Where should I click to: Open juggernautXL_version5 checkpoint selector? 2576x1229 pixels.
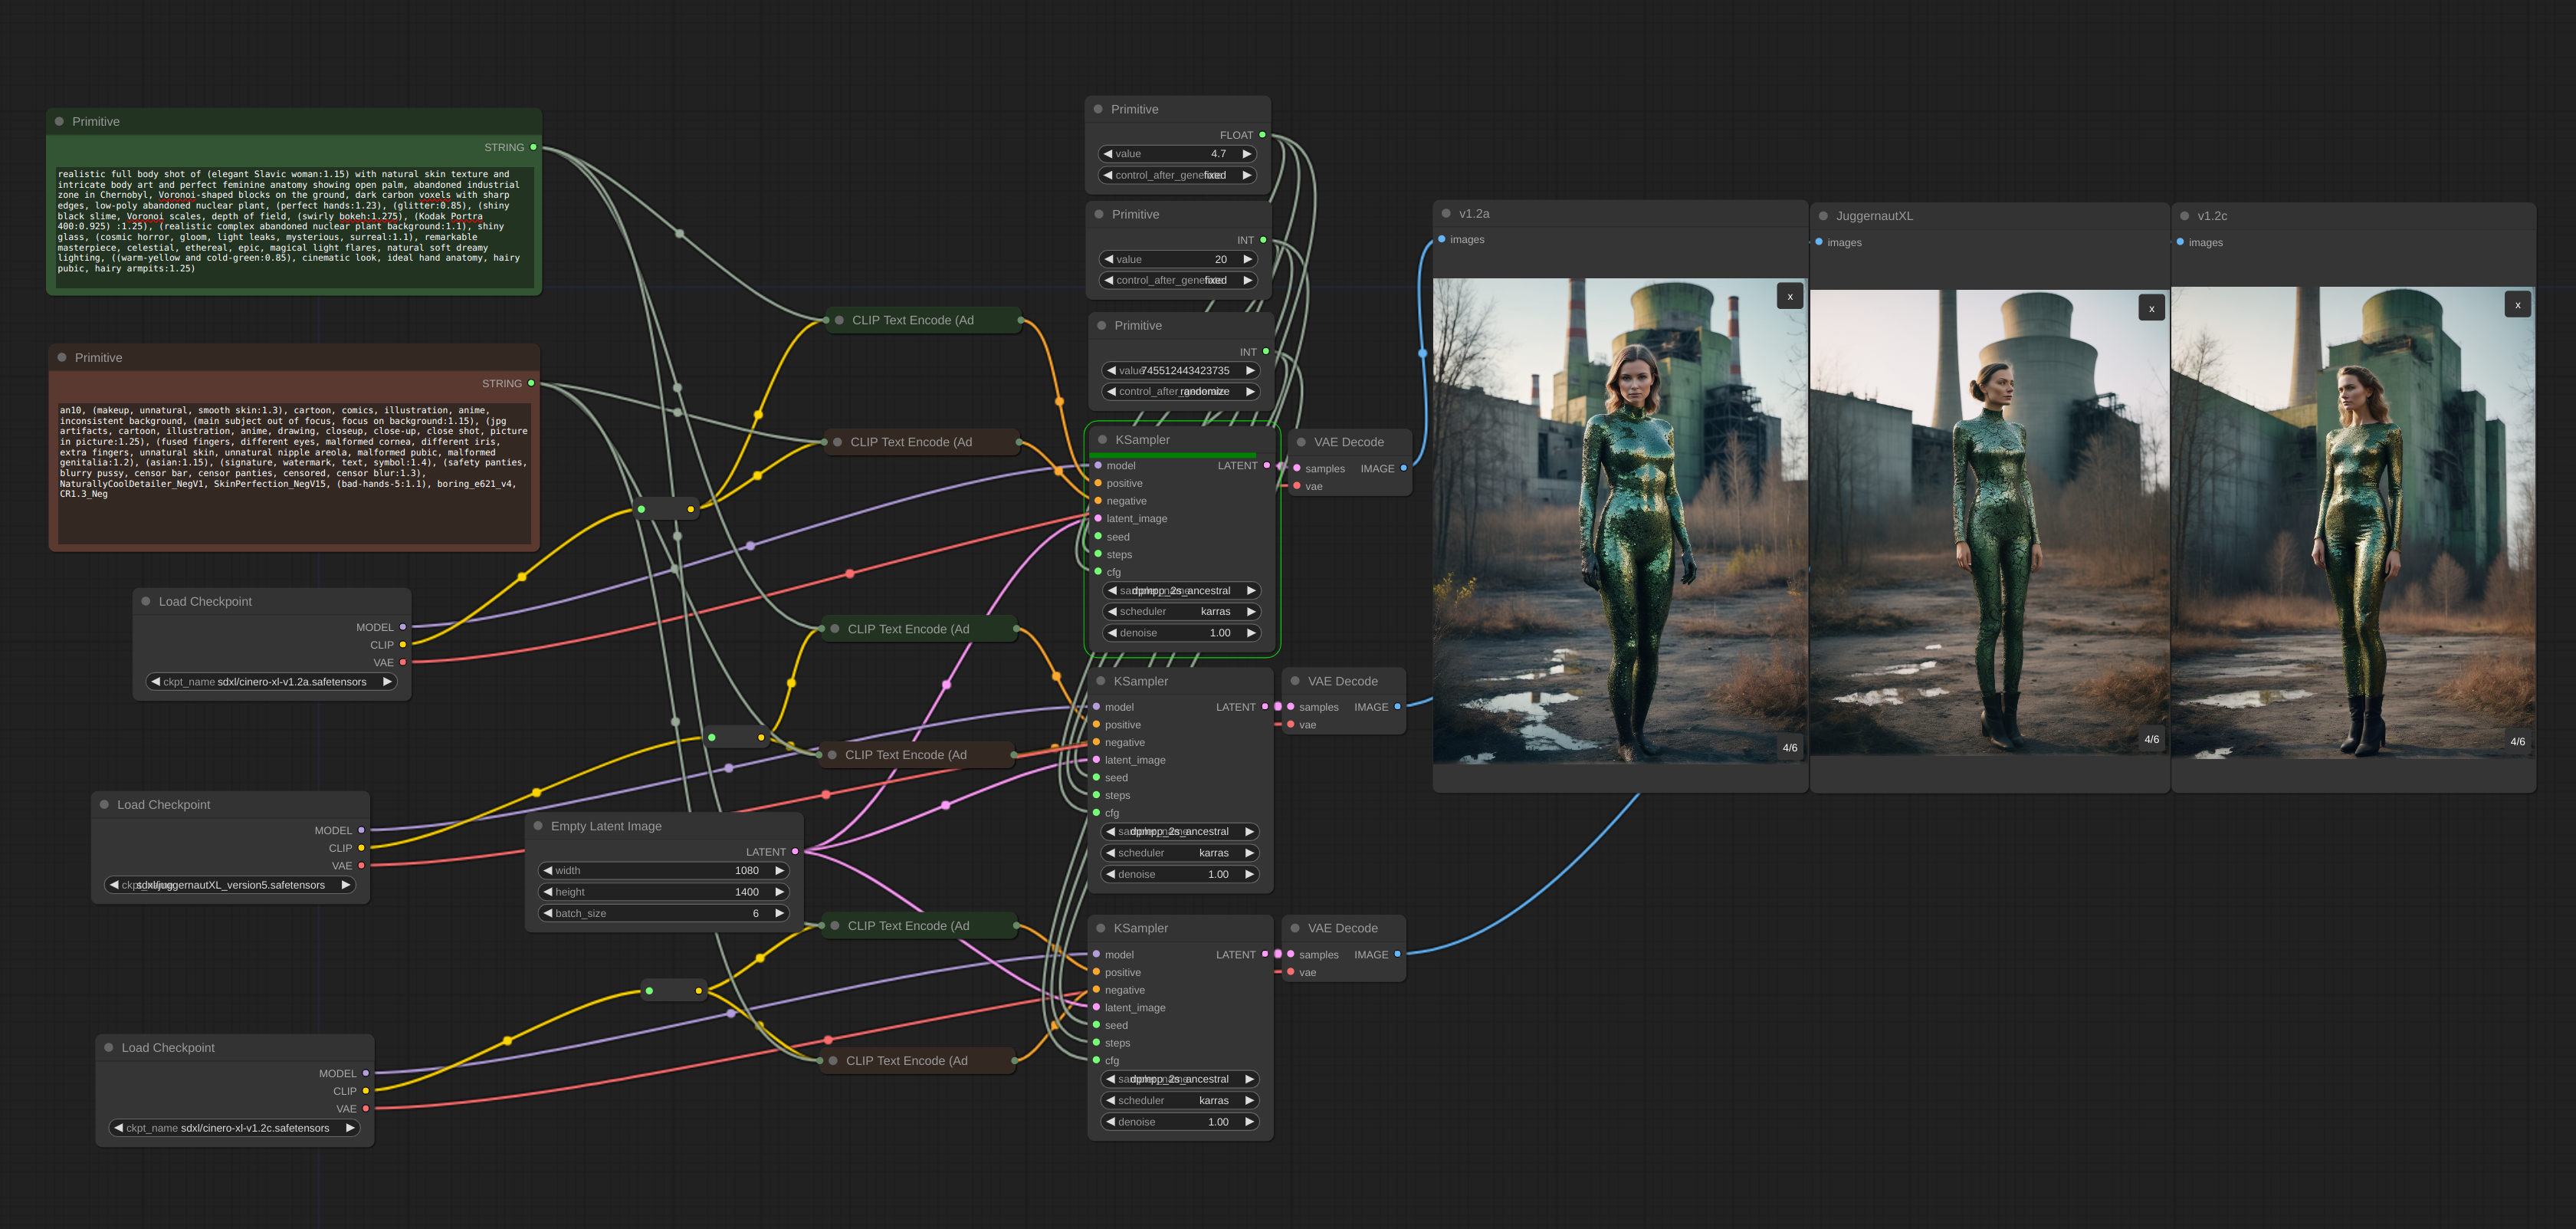[231, 885]
